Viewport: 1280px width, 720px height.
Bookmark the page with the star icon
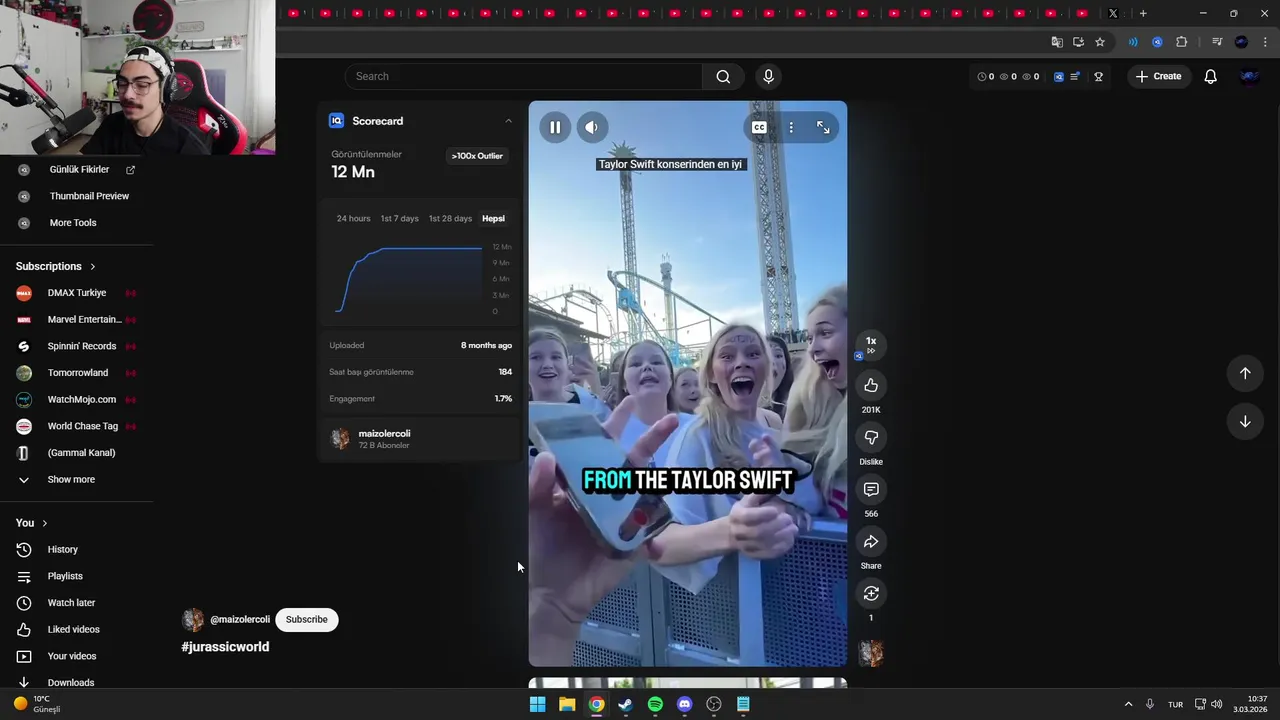pos(1100,42)
